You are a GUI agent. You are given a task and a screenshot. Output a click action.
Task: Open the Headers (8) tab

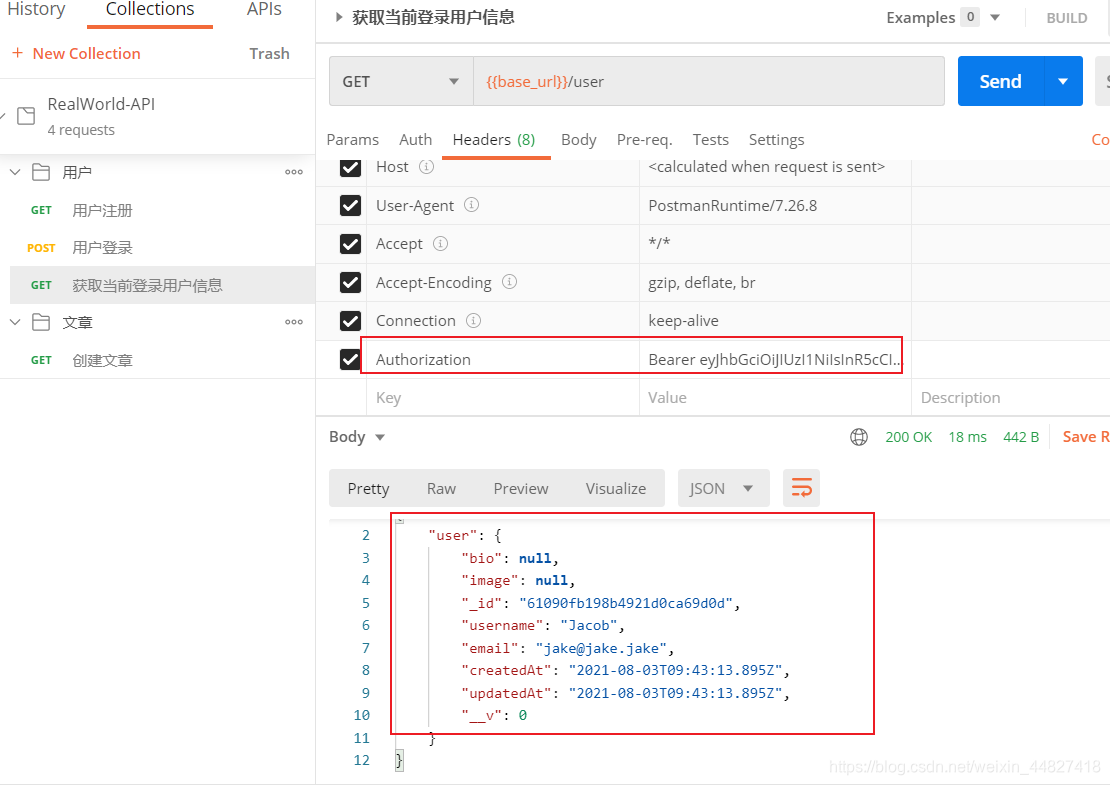click(494, 139)
